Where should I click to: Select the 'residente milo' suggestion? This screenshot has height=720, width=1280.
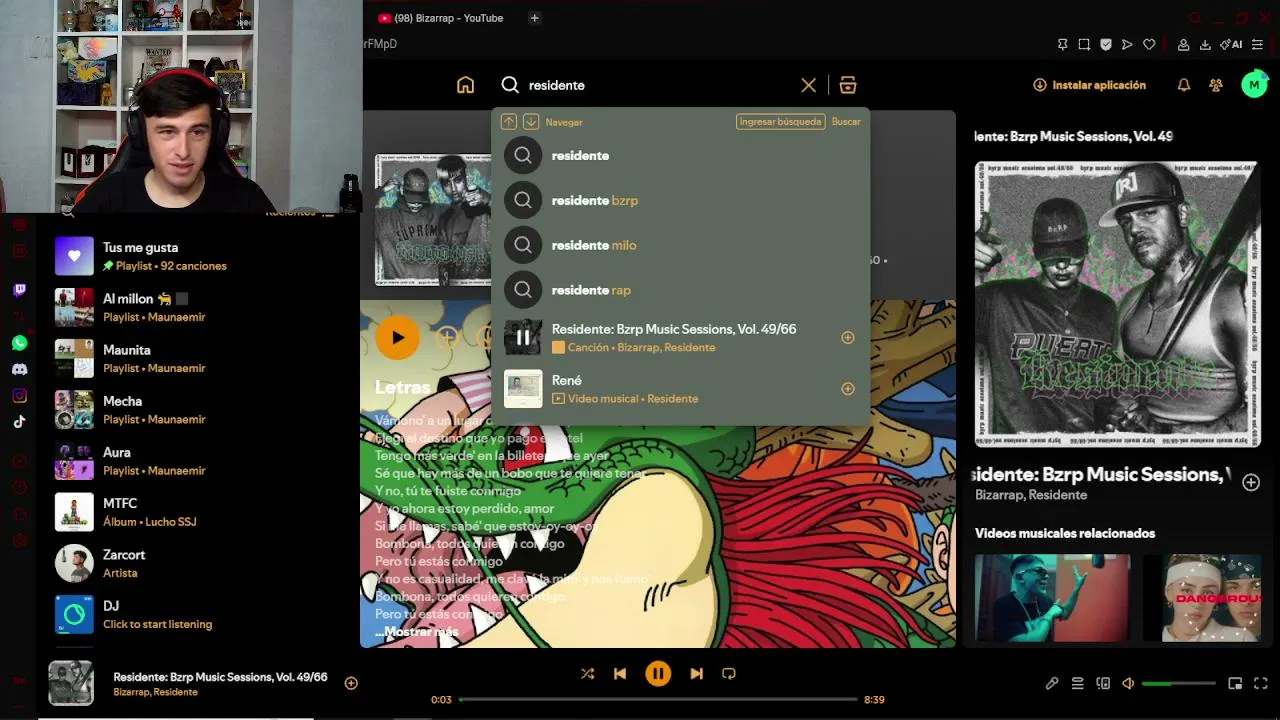point(681,245)
